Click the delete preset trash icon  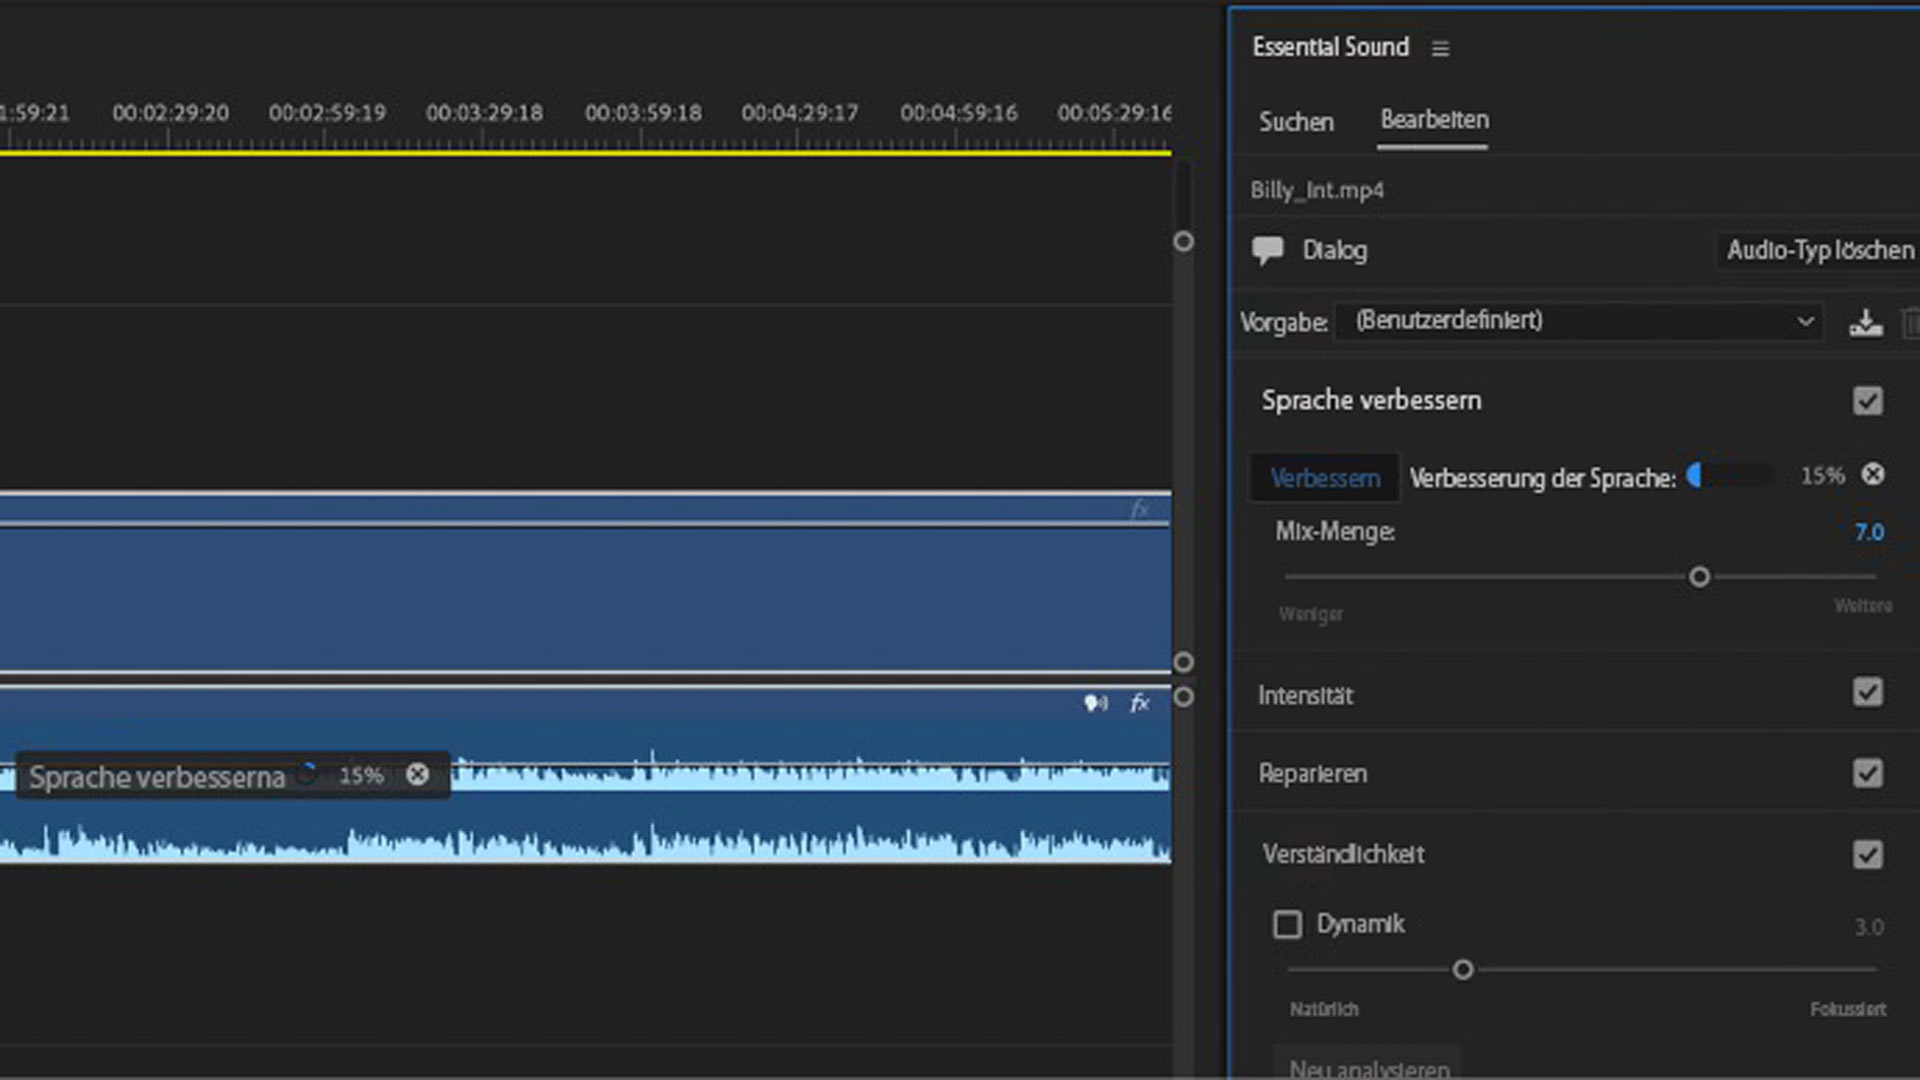(x=1910, y=322)
